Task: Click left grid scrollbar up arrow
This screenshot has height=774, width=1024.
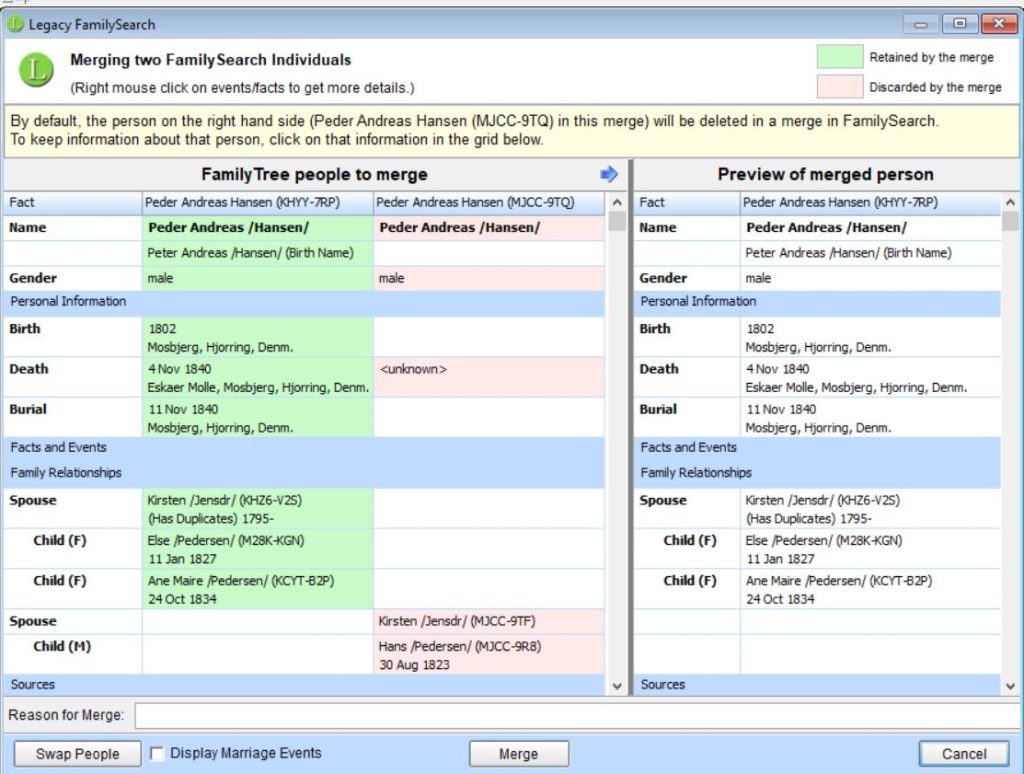Action: point(616,202)
